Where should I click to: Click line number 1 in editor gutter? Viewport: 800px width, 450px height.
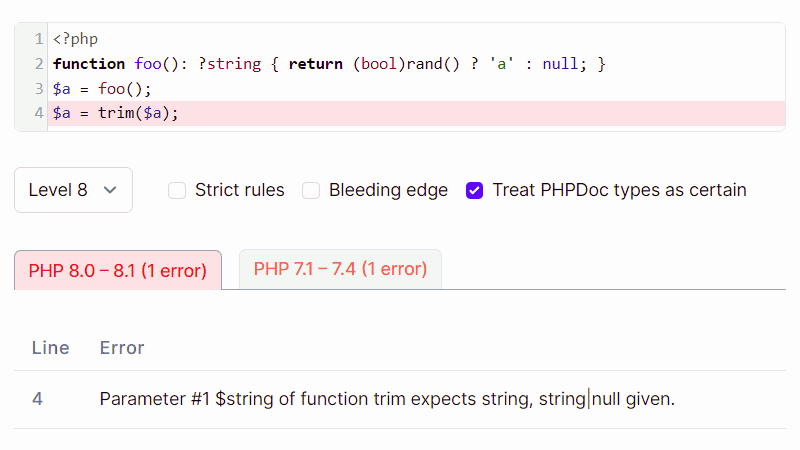(x=38, y=39)
